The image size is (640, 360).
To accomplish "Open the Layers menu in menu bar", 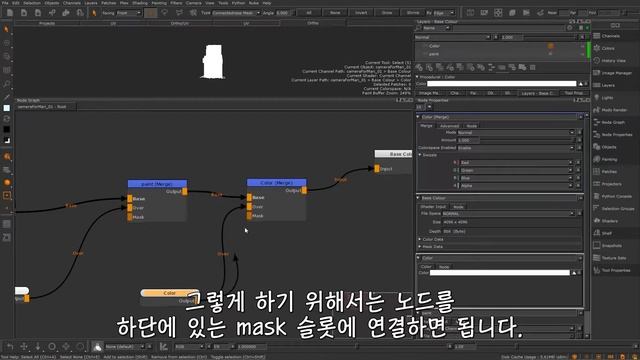I will click(x=91, y=3).
